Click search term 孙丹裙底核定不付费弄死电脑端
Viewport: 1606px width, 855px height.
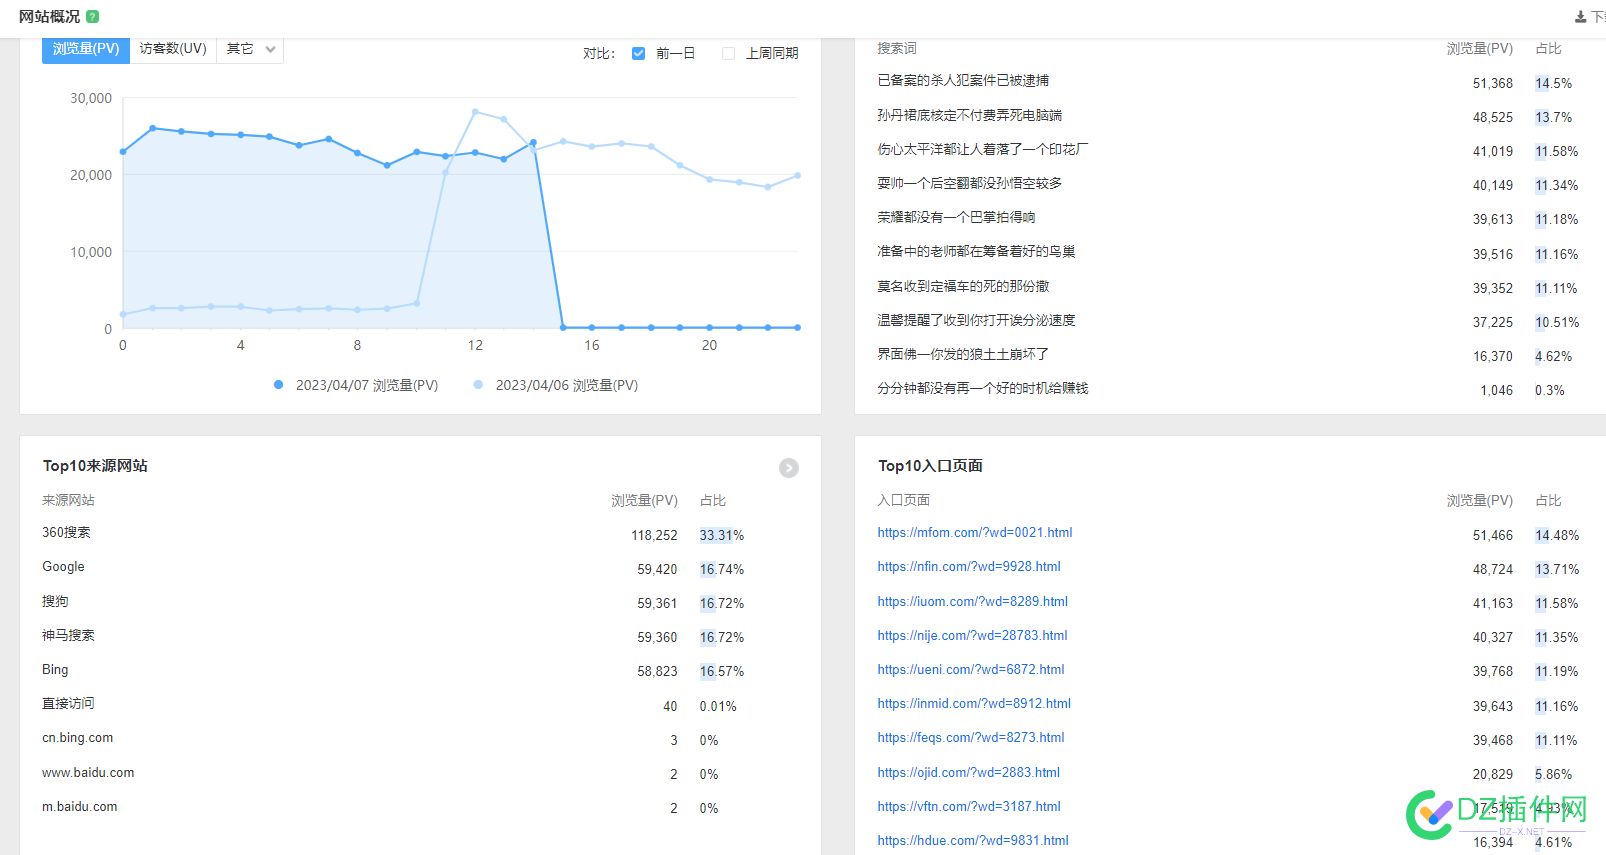click(970, 116)
